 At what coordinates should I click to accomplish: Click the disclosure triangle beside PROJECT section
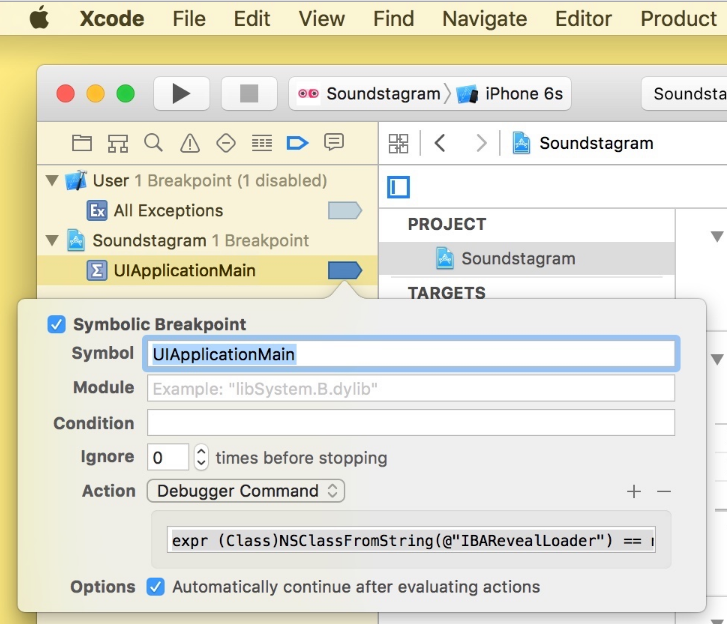pos(717,236)
